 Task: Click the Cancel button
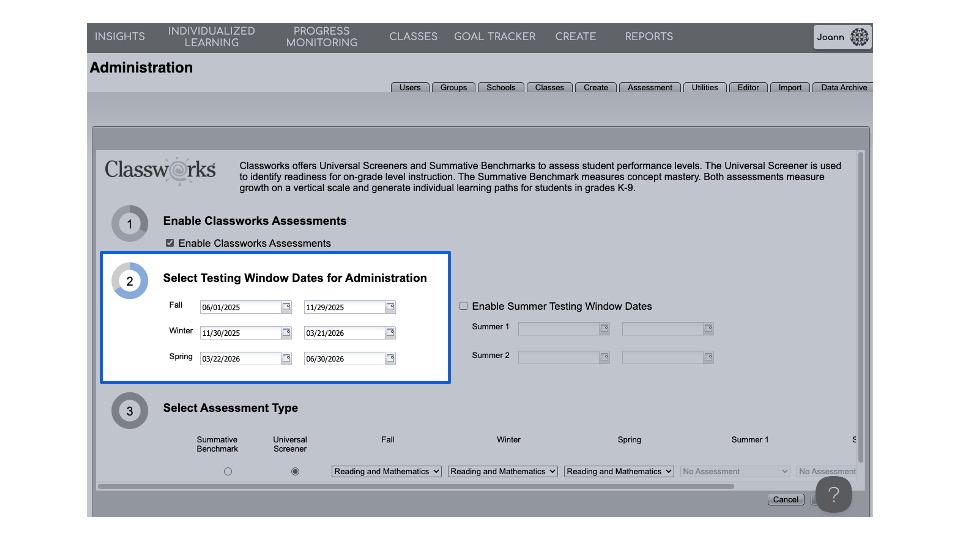pyautogui.click(x=786, y=500)
